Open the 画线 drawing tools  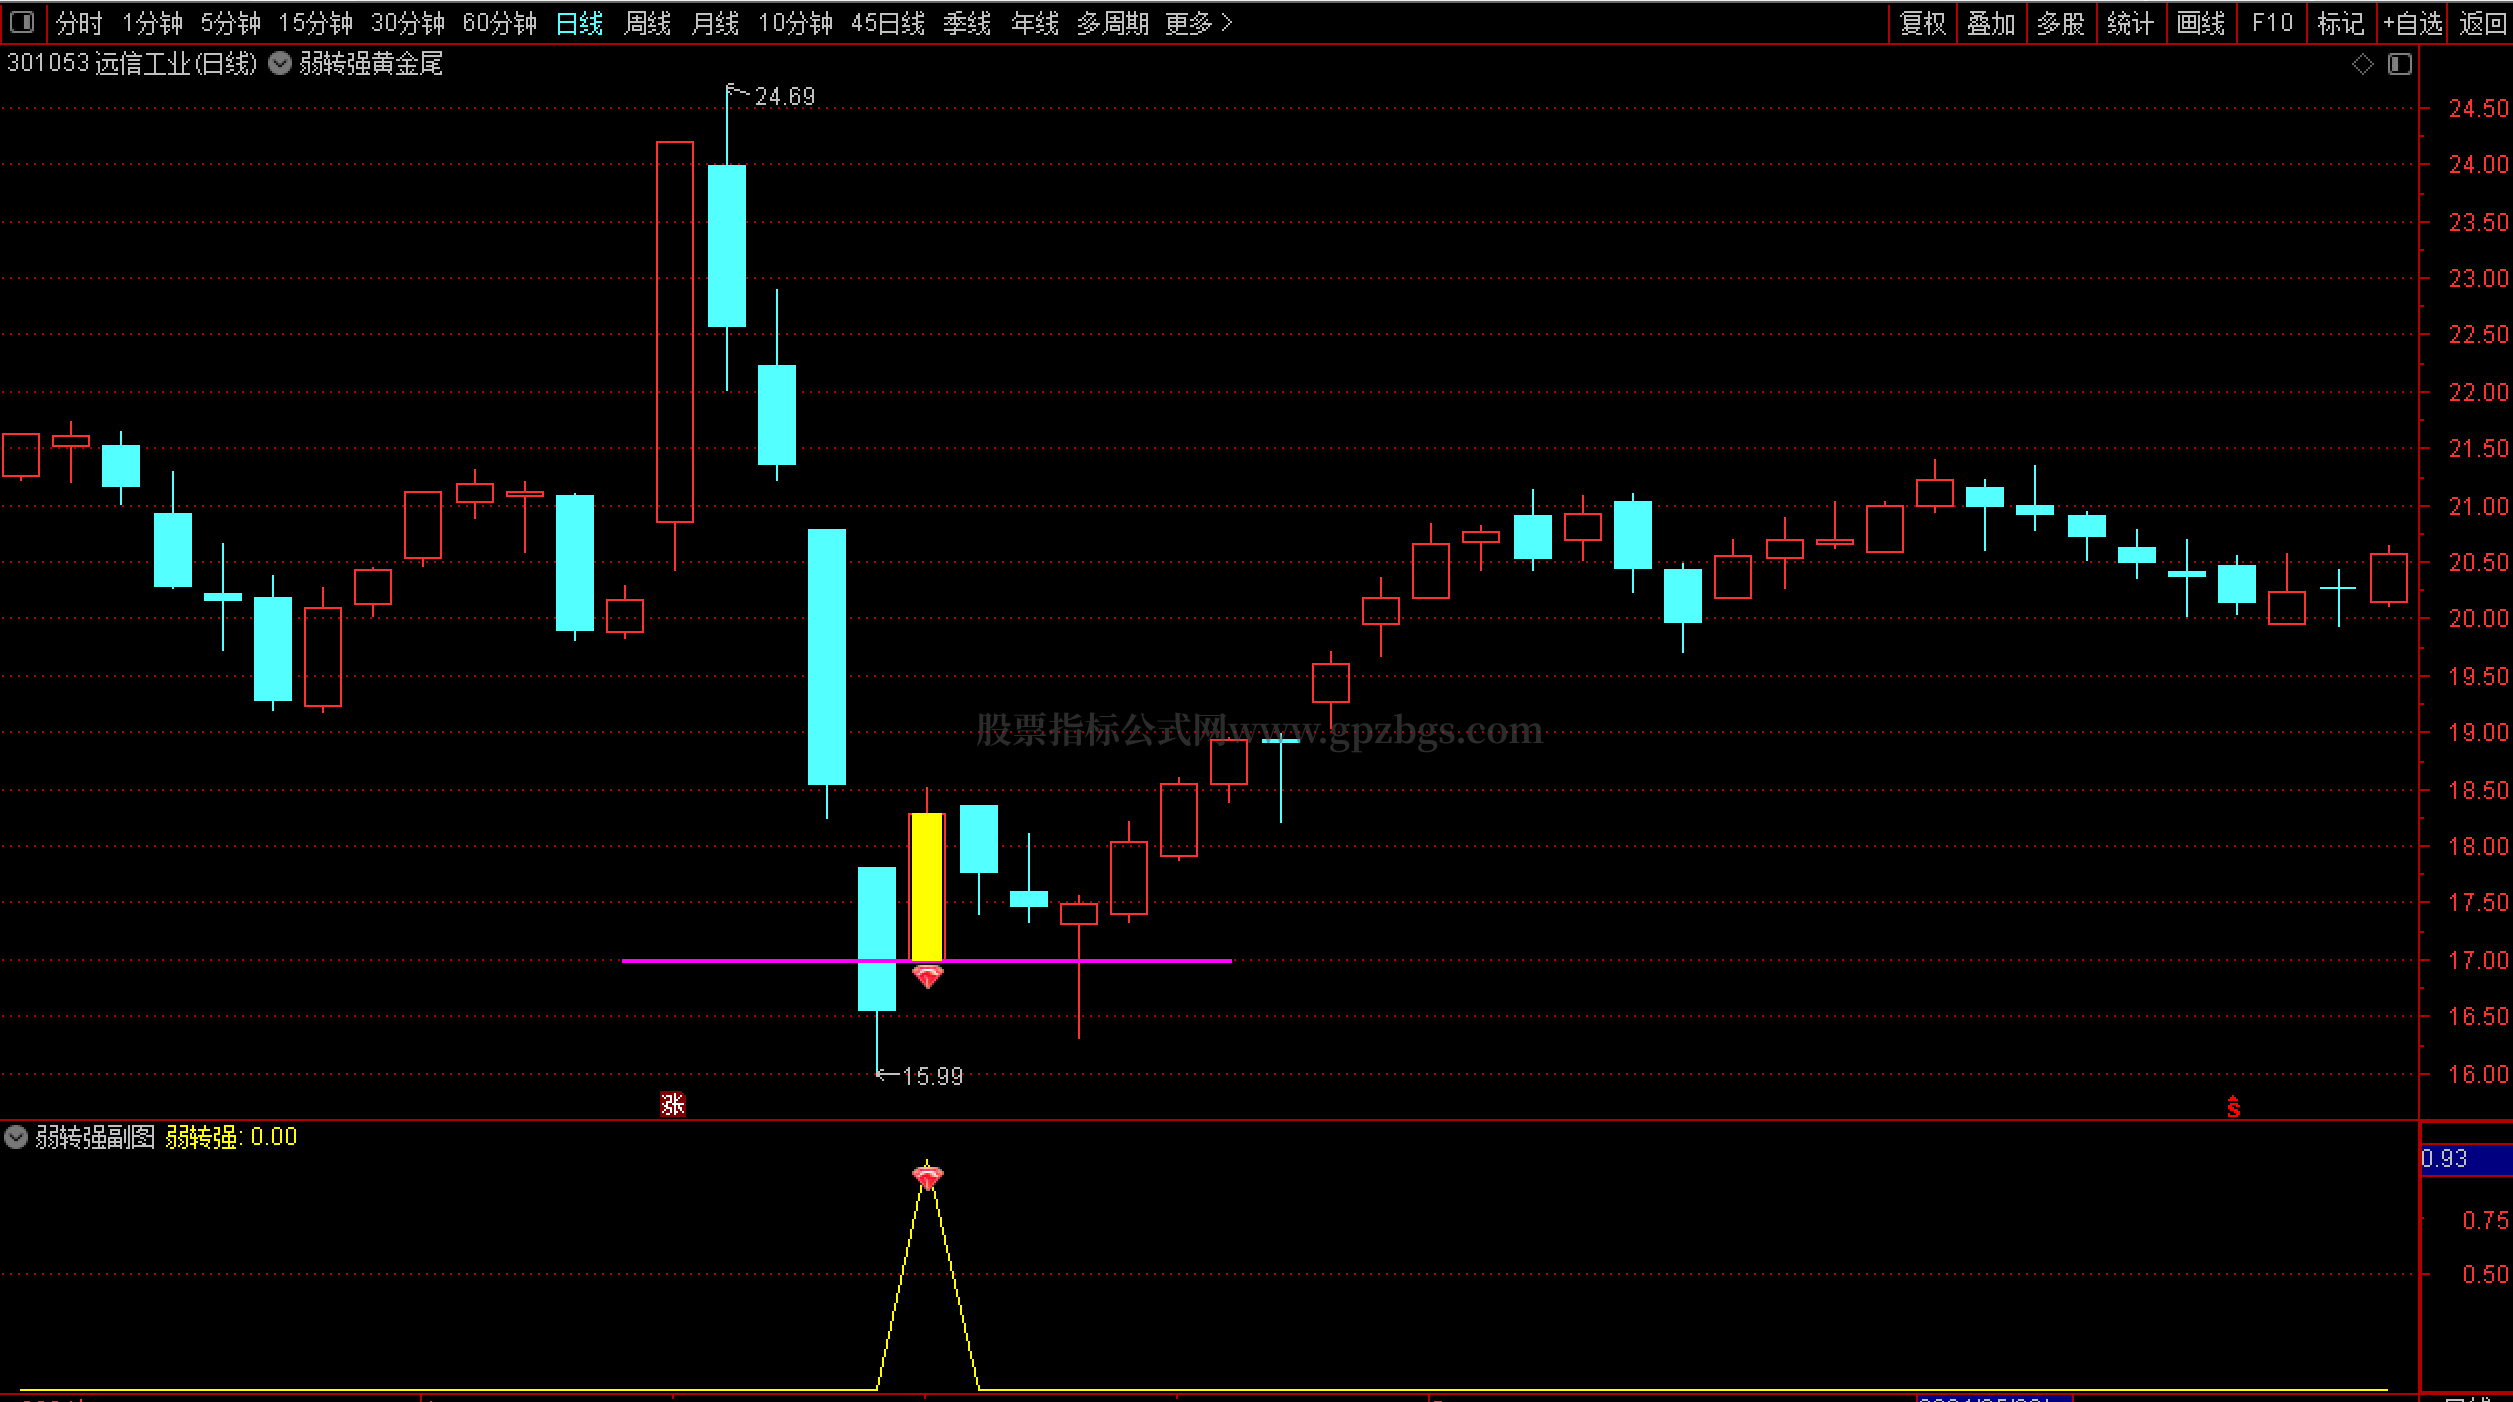(2200, 23)
